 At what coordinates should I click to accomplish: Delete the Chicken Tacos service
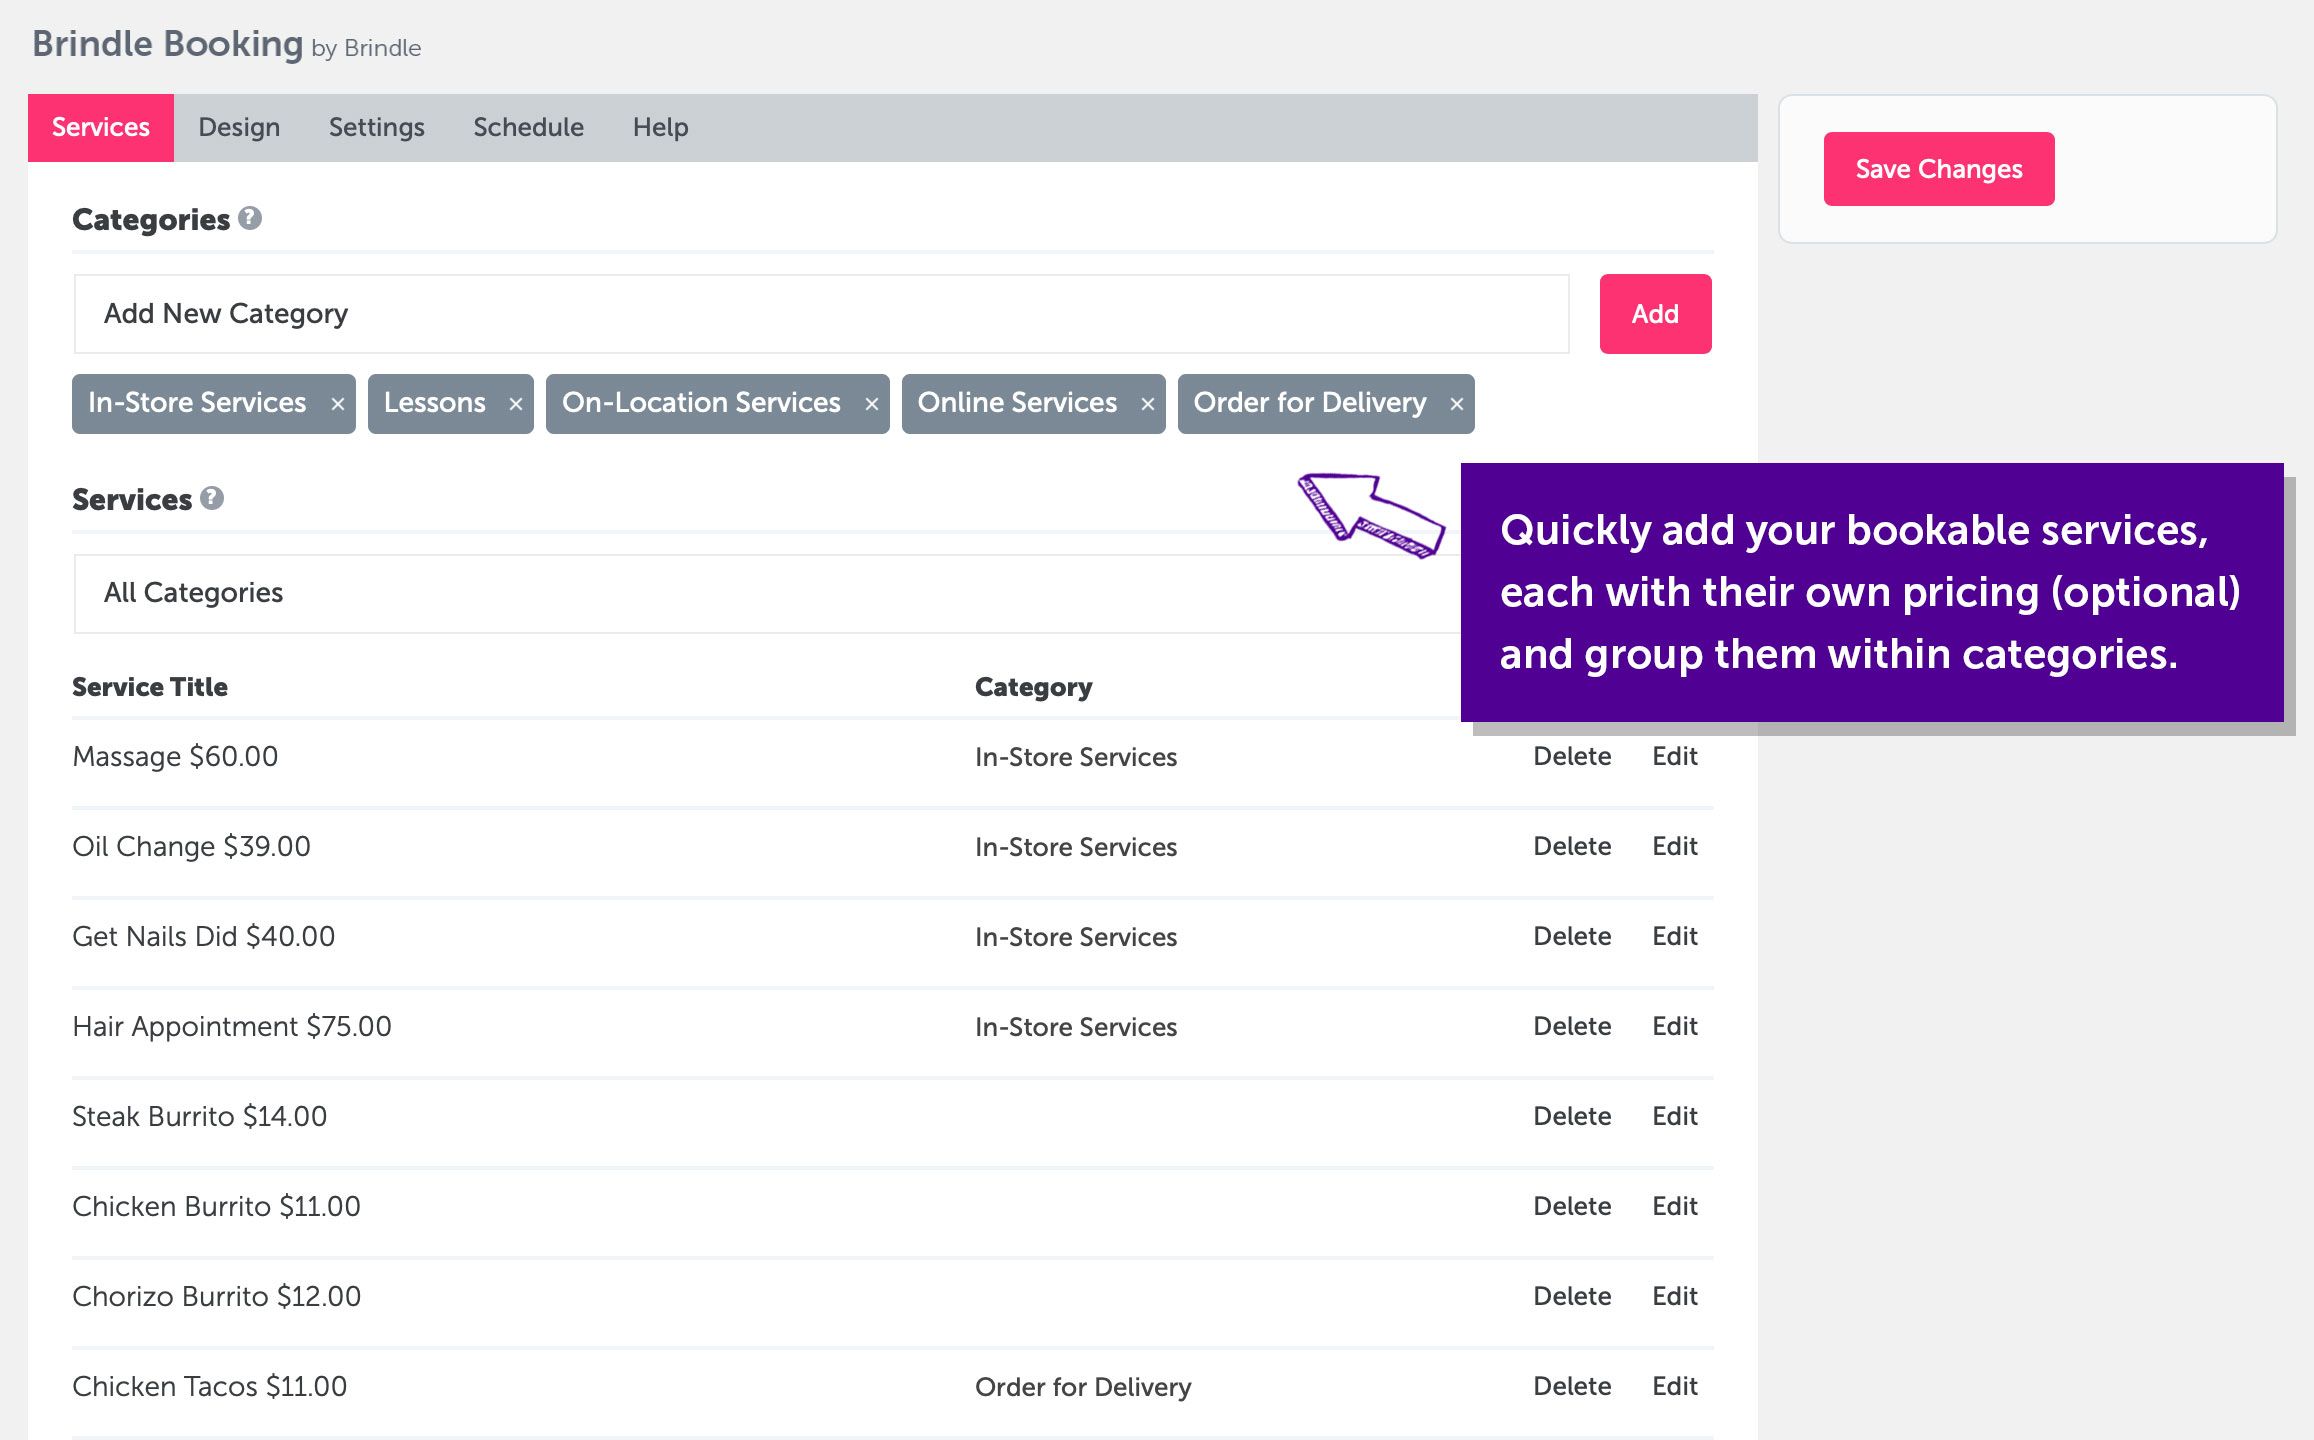(x=1572, y=1387)
